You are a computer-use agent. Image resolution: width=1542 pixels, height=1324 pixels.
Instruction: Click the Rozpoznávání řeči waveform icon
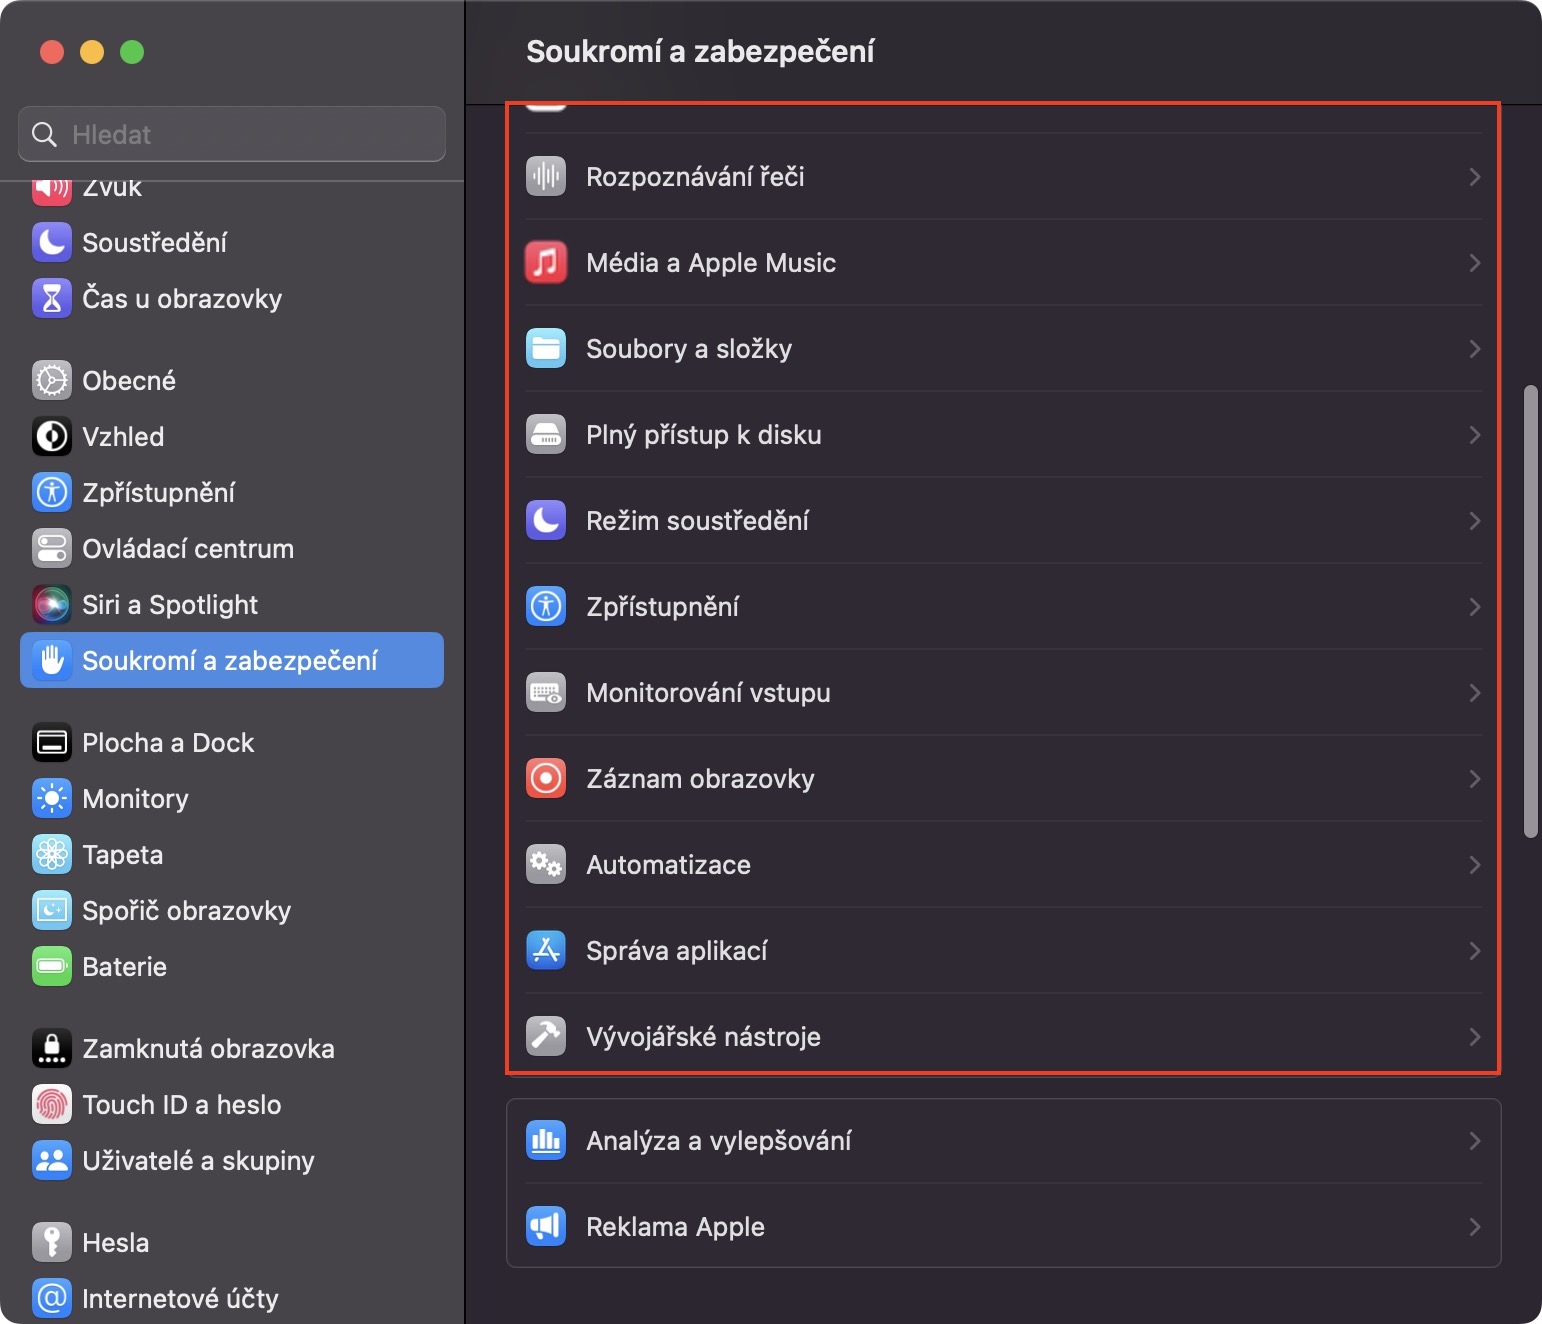point(546,177)
